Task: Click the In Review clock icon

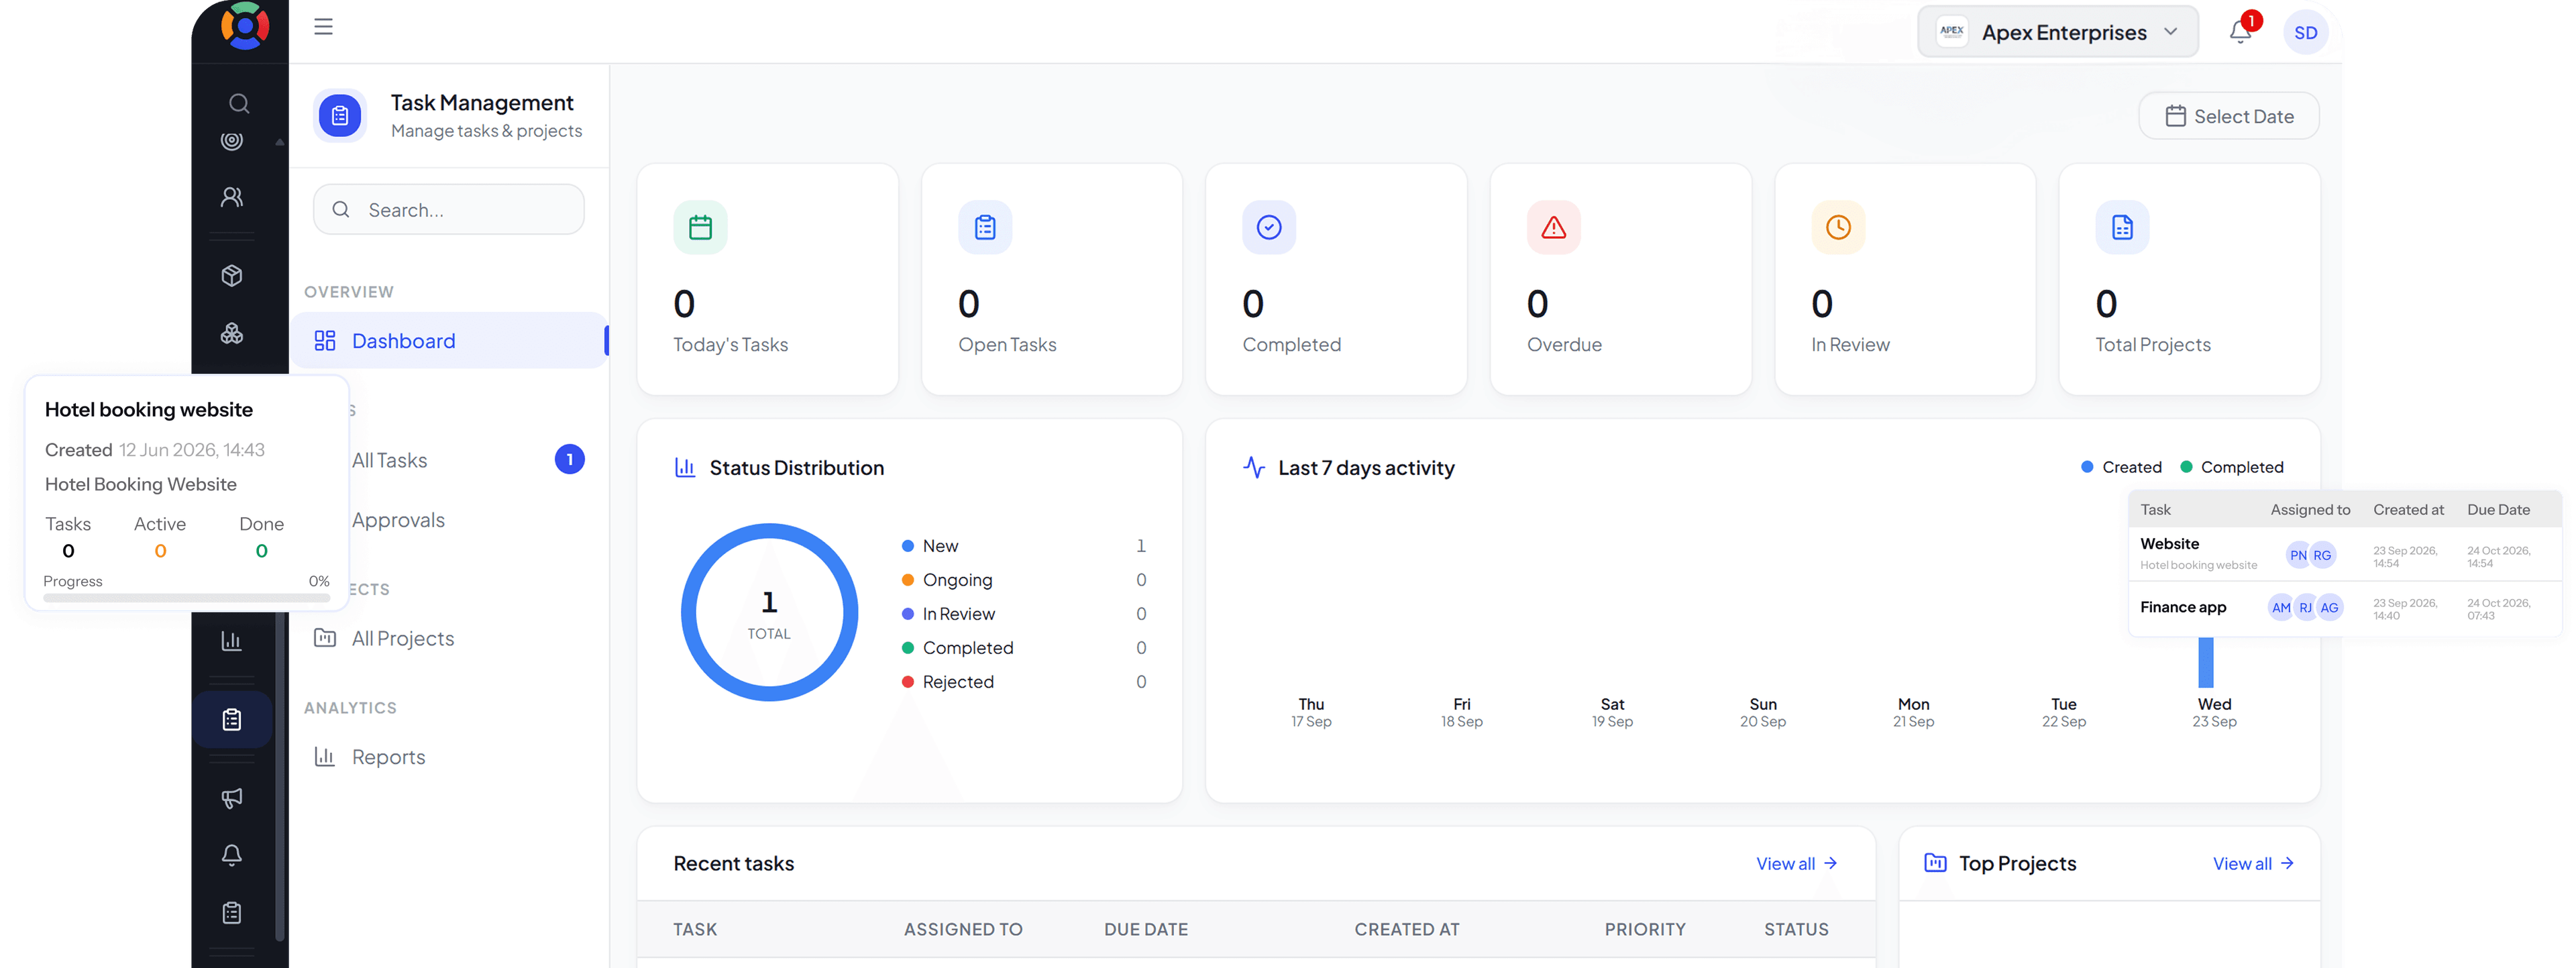Action: [1838, 227]
